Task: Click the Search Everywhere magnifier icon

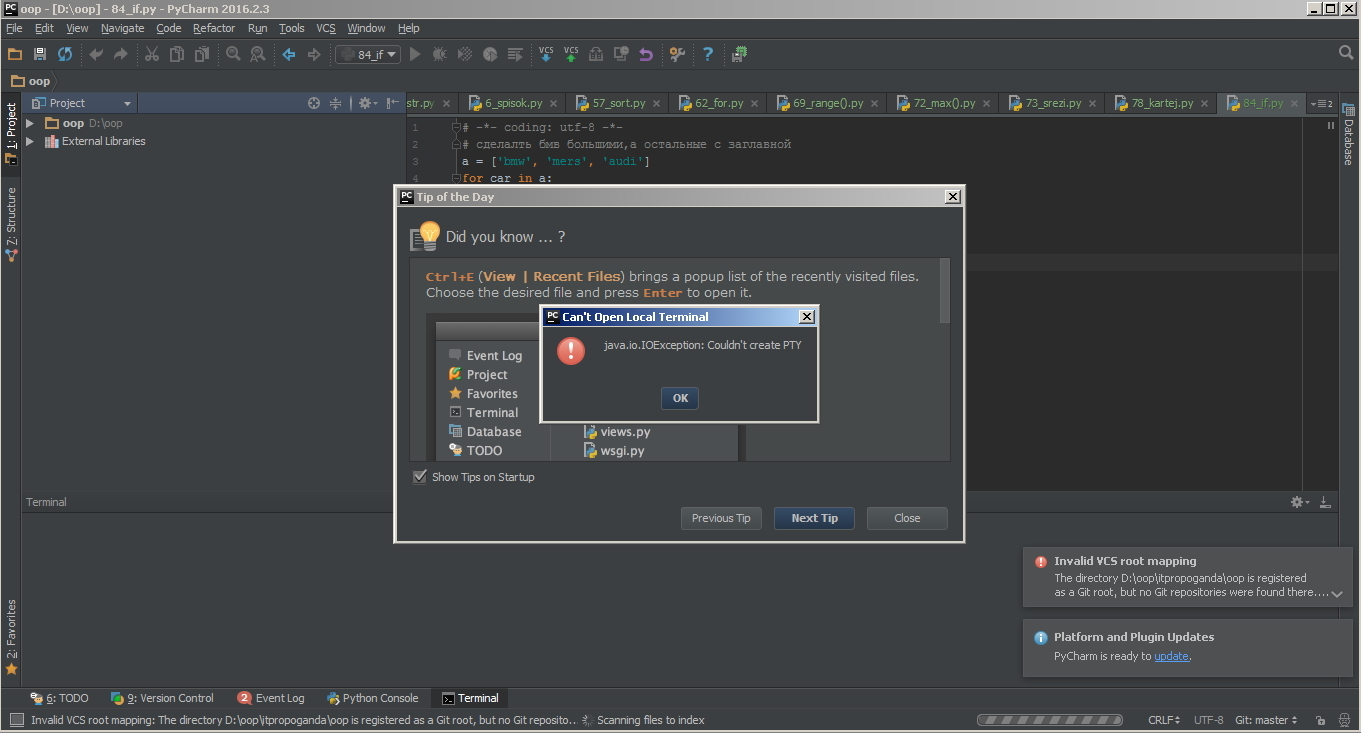Action: coord(1346,53)
